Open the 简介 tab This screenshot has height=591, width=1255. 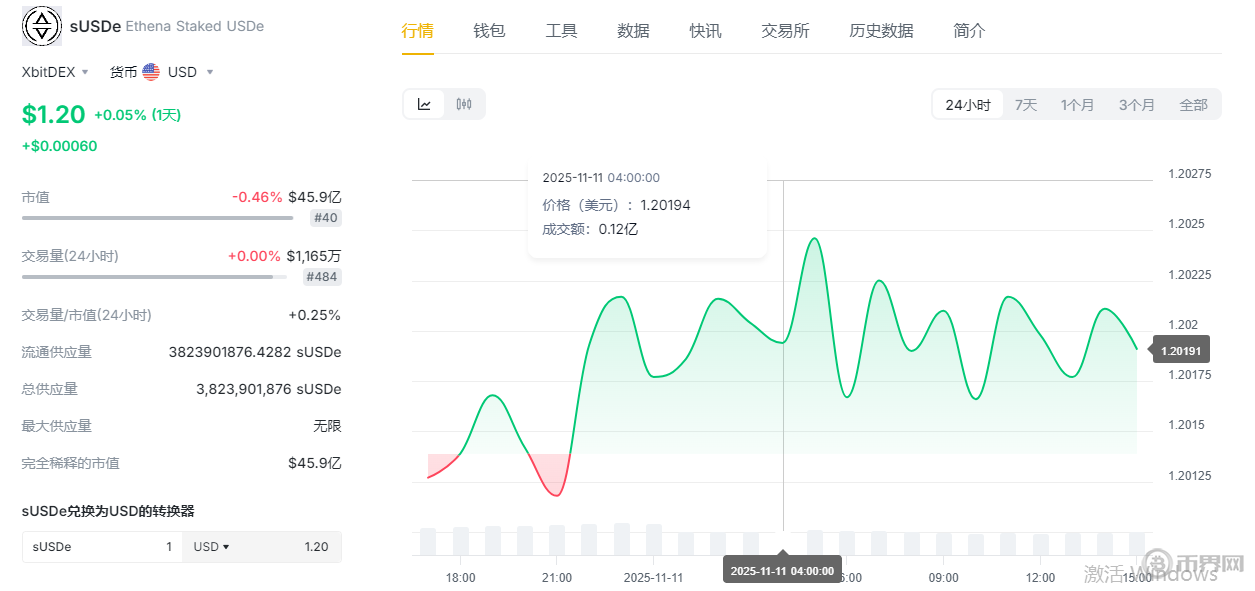click(x=970, y=30)
